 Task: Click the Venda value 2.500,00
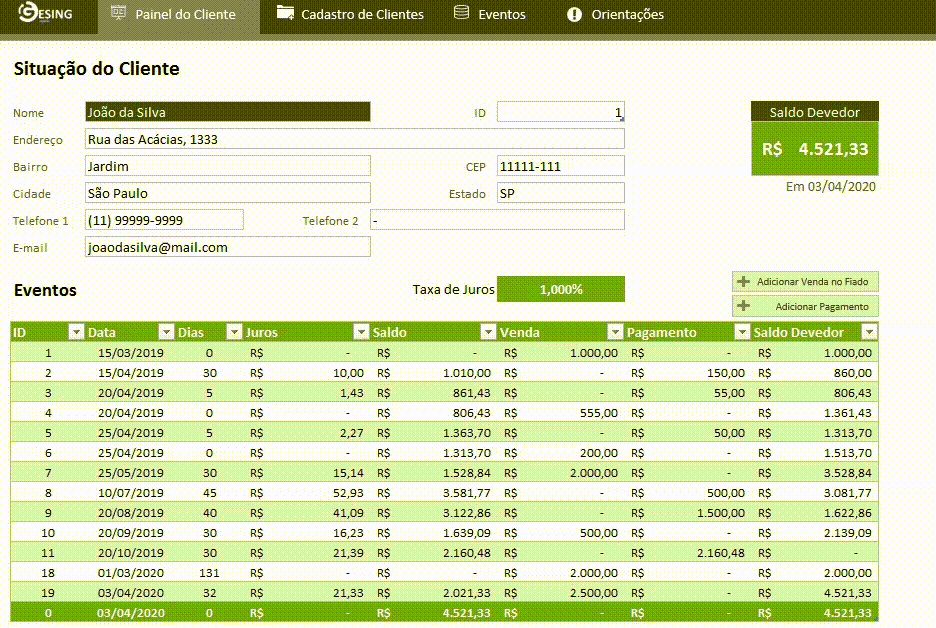click(594, 593)
